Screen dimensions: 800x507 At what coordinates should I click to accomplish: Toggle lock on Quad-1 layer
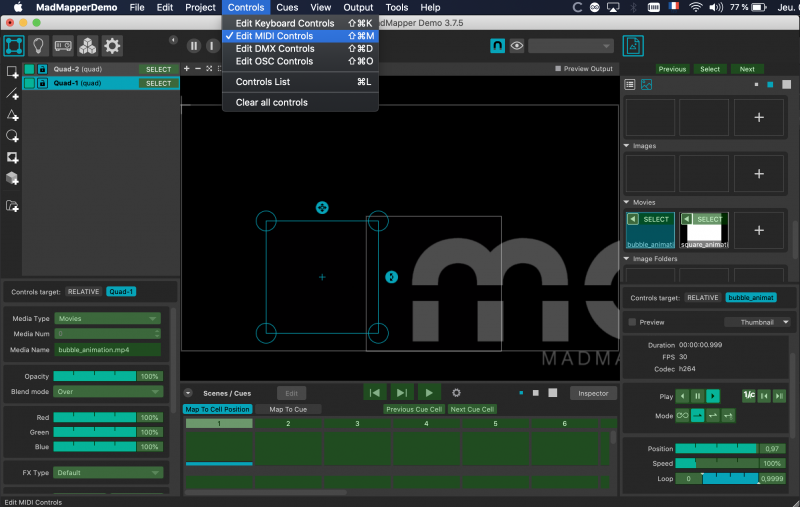click(43, 83)
